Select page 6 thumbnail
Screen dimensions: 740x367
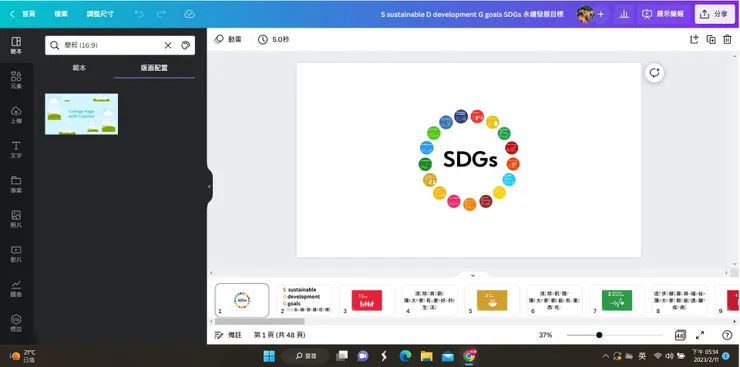pyautogui.click(x=555, y=300)
